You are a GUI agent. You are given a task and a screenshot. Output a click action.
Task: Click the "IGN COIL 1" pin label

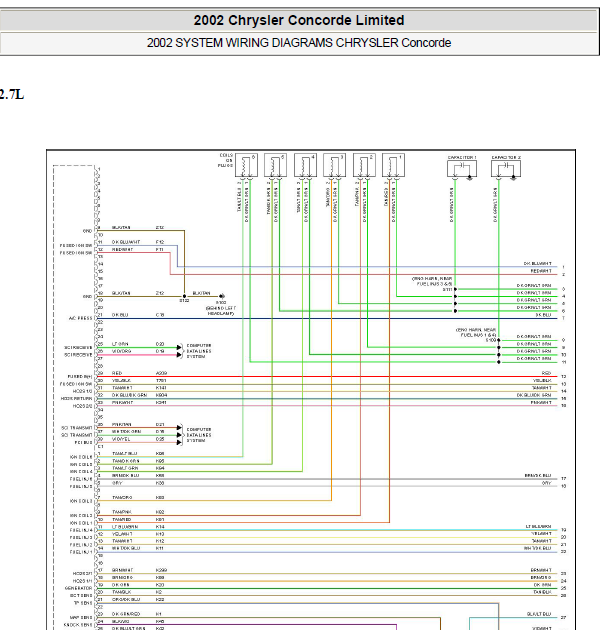click(x=81, y=523)
